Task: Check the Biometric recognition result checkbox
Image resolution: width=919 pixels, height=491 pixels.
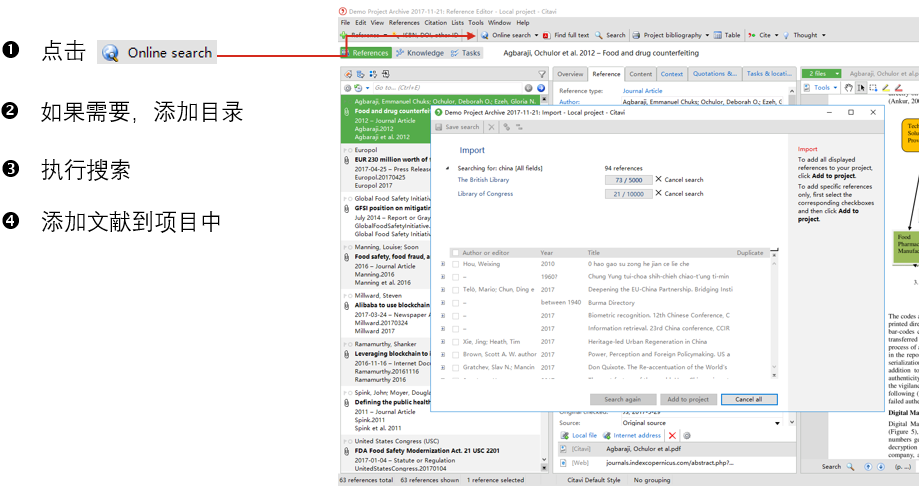Action: (455, 315)
